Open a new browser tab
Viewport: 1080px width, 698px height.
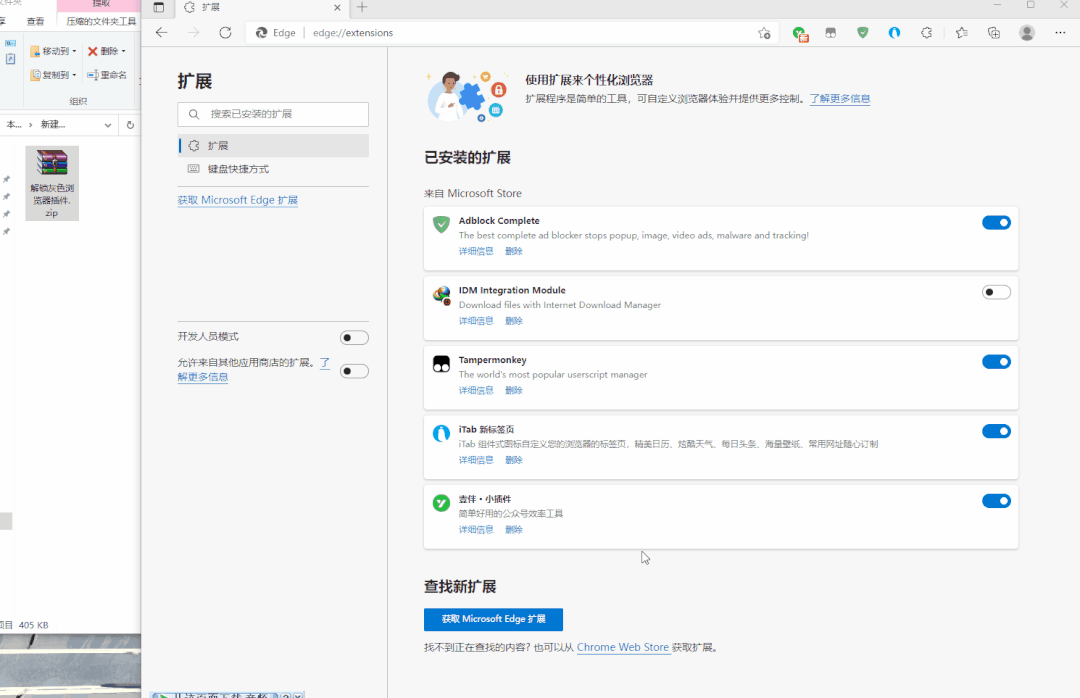(362, 8)
